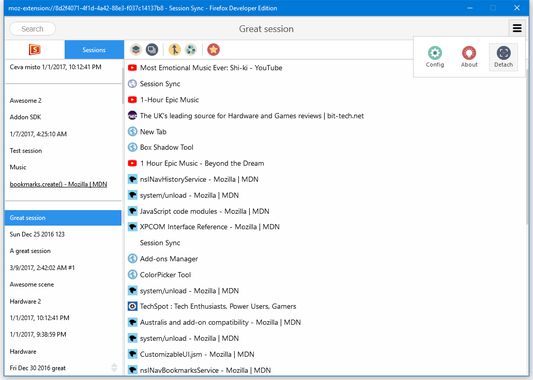This screenshot has width=533, height=380.
Task: Click MDN icon beside nsINavHistoryService
Action: click(x=132, y=179)
